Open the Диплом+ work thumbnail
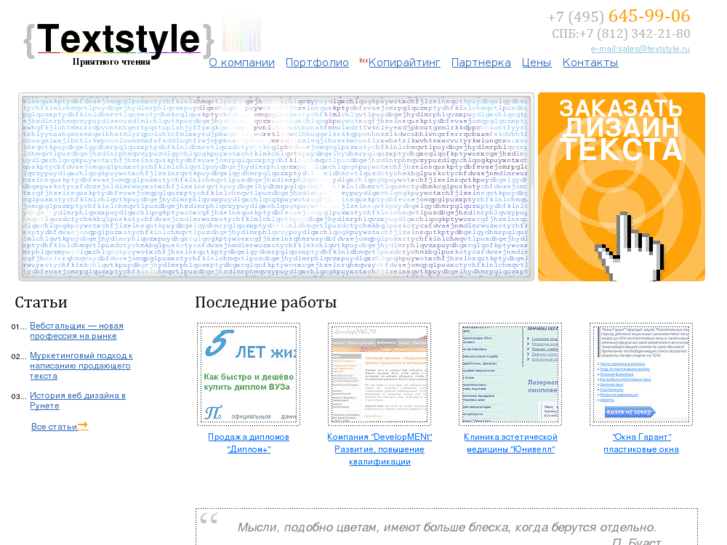This screenshot has width=727, height=545. pyautogui.click(x=249, y=374)
